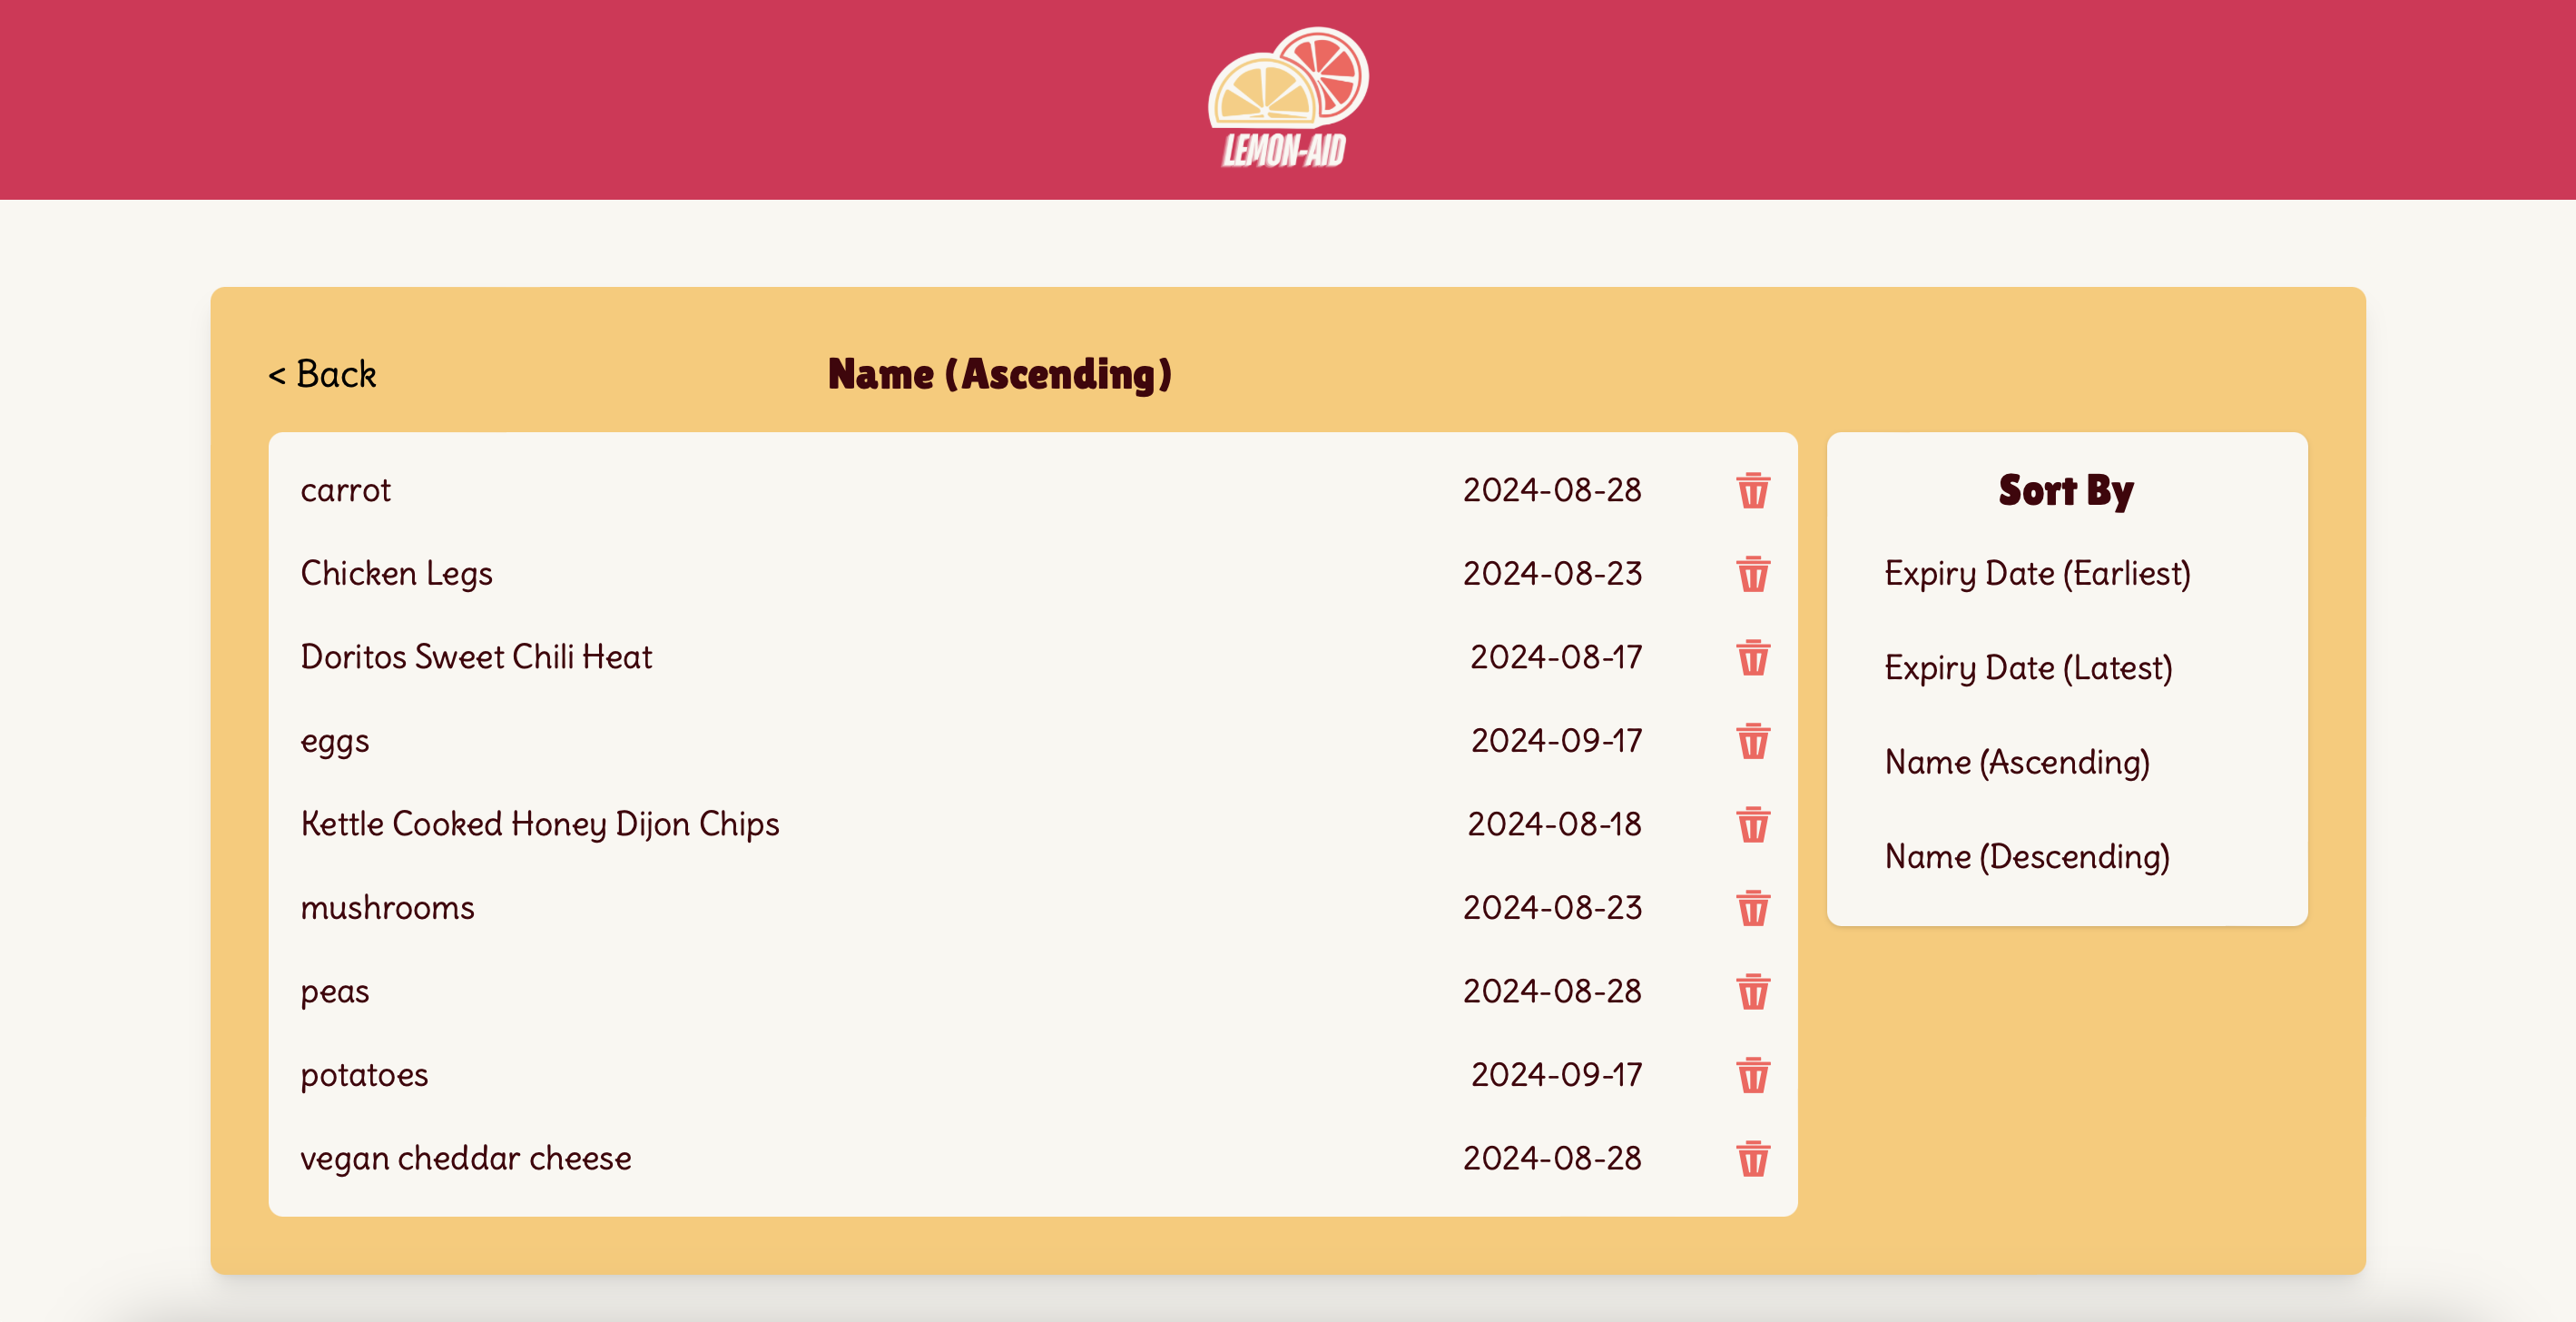Click the vegan cheddar cheese name

(465, 1158)
